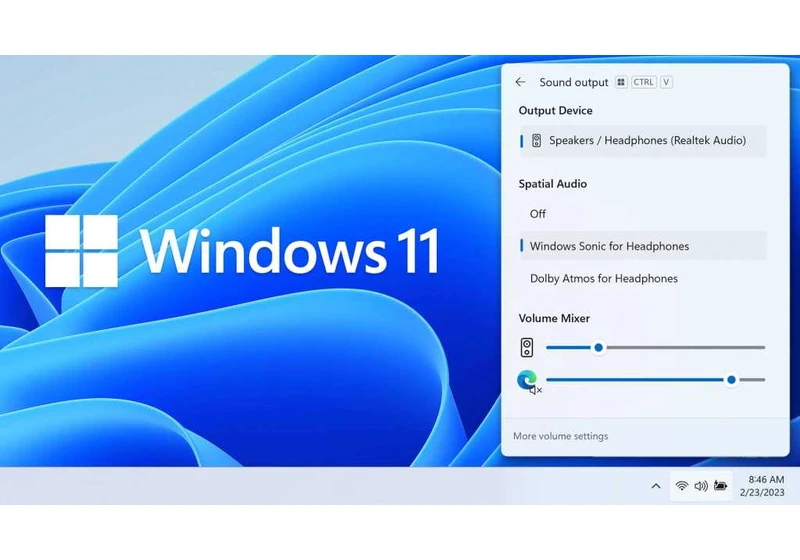Click the Spatial Audio heading

(x=553, y=184)
